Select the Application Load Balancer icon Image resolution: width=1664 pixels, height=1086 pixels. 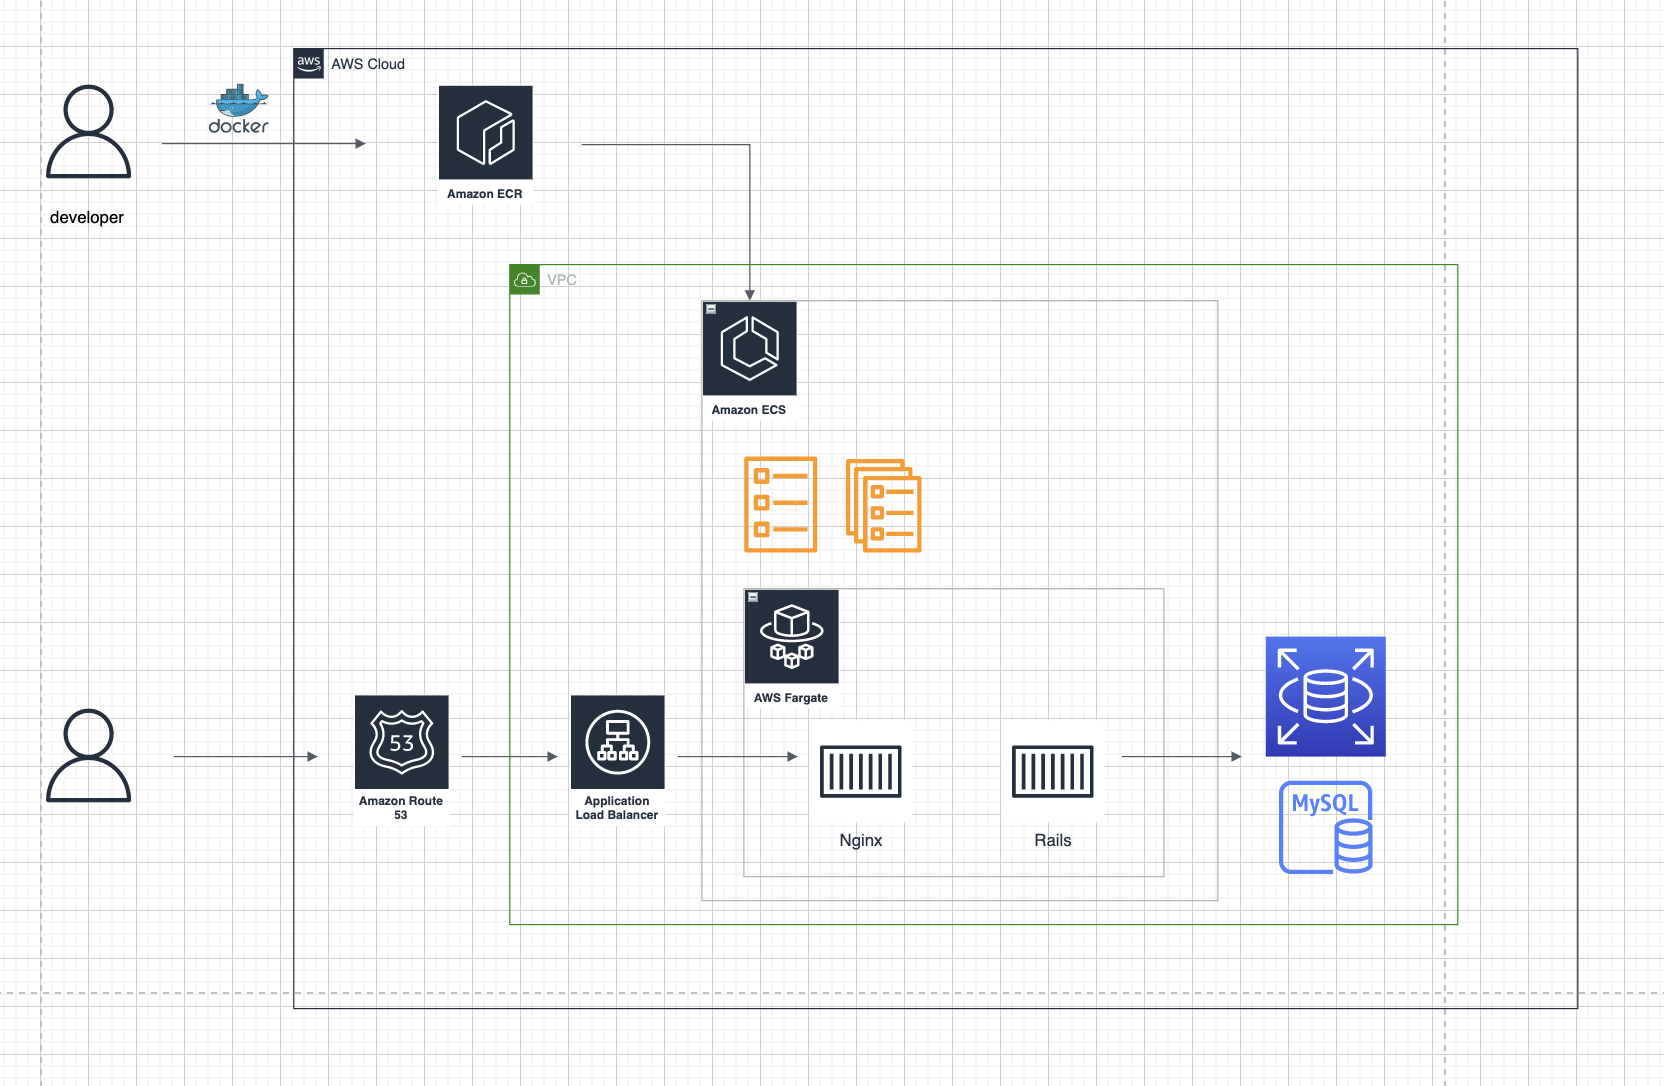[x=618, y=742]
